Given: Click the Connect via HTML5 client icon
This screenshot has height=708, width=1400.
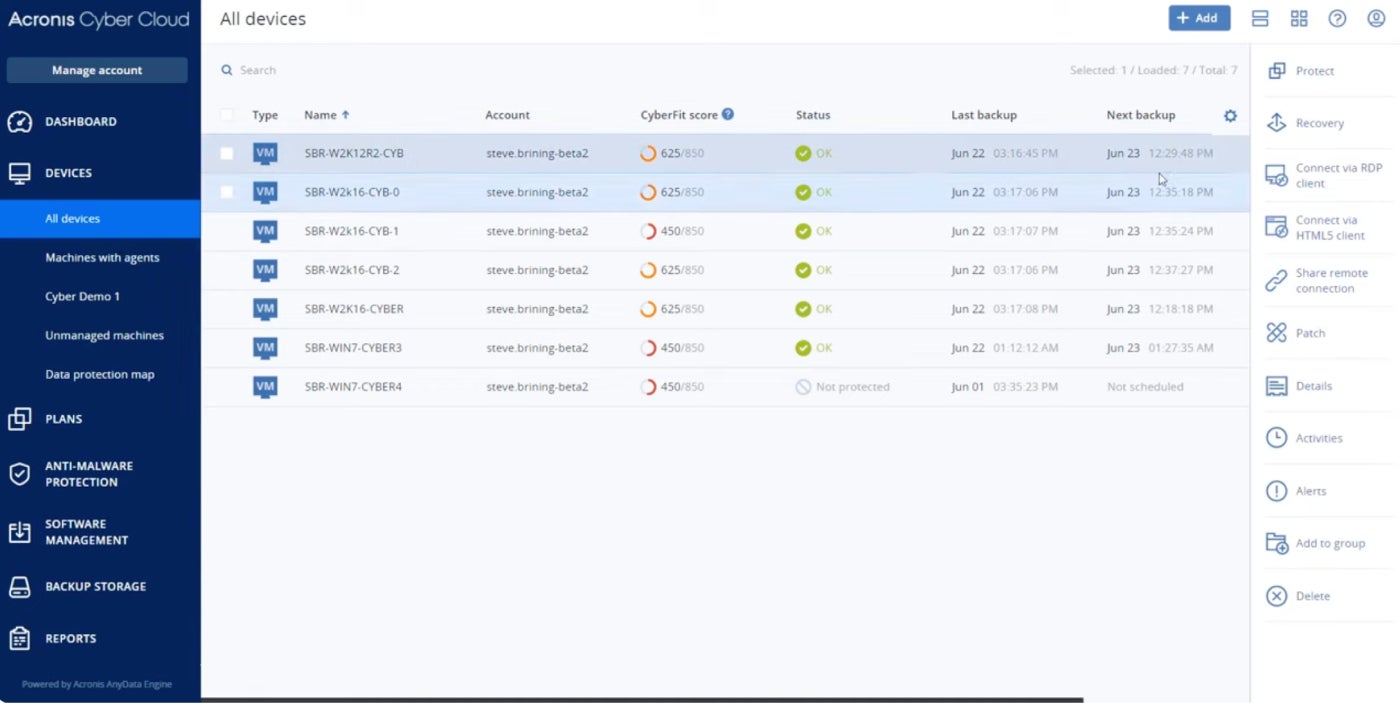Looking at the screenshot, I should [x=1277, y=228].
